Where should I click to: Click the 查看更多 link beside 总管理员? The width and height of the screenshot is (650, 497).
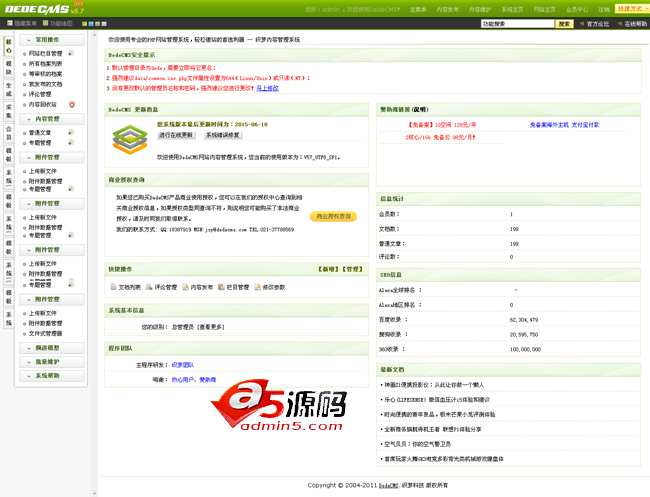click(x=211, y=327)
